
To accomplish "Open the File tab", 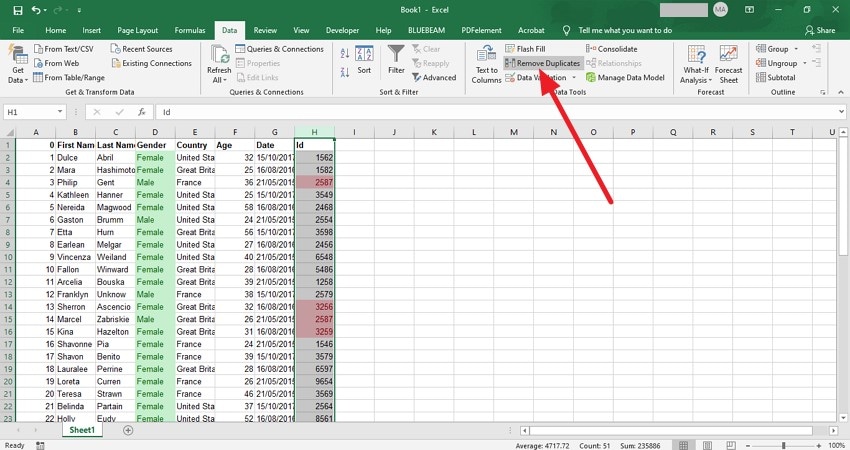I will tap(18, 30).
